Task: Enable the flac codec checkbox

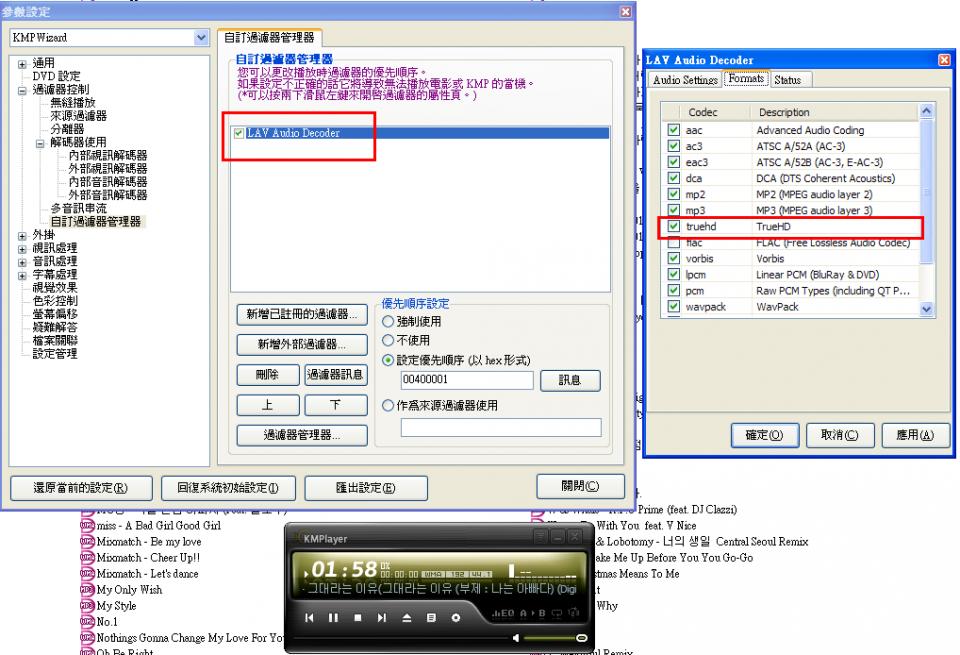Action: pyautogui.click(x=673, y=243)
